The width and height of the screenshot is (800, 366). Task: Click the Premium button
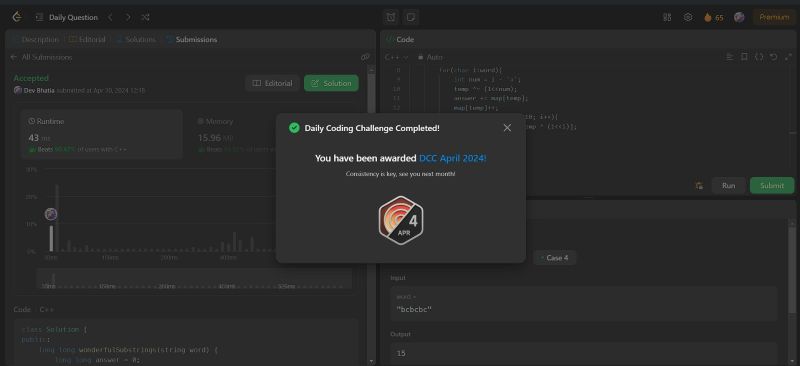(774, 17)
